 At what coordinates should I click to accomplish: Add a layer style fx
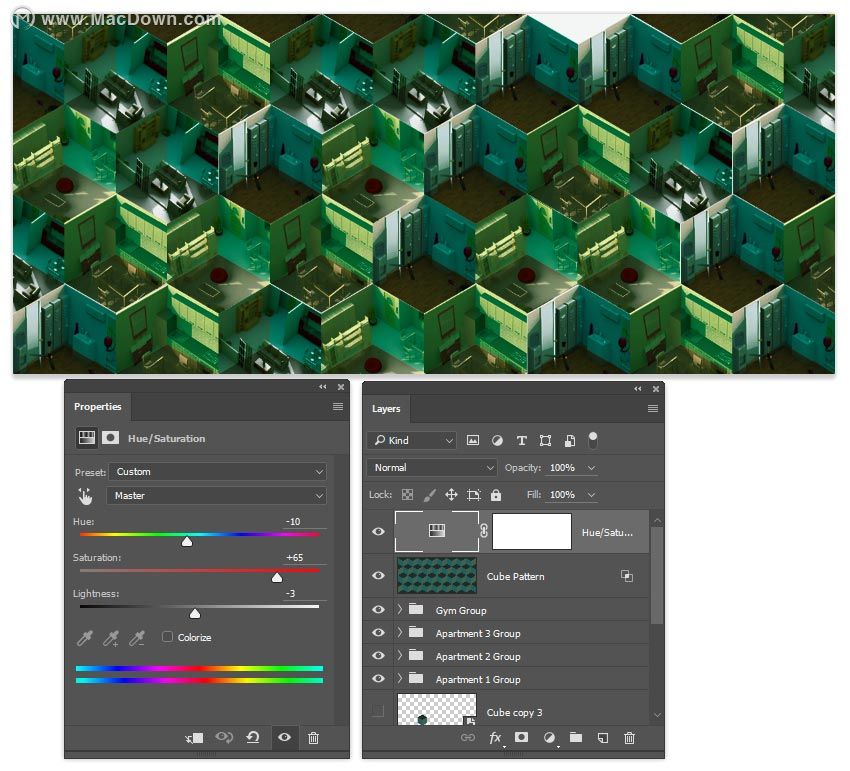495,738
